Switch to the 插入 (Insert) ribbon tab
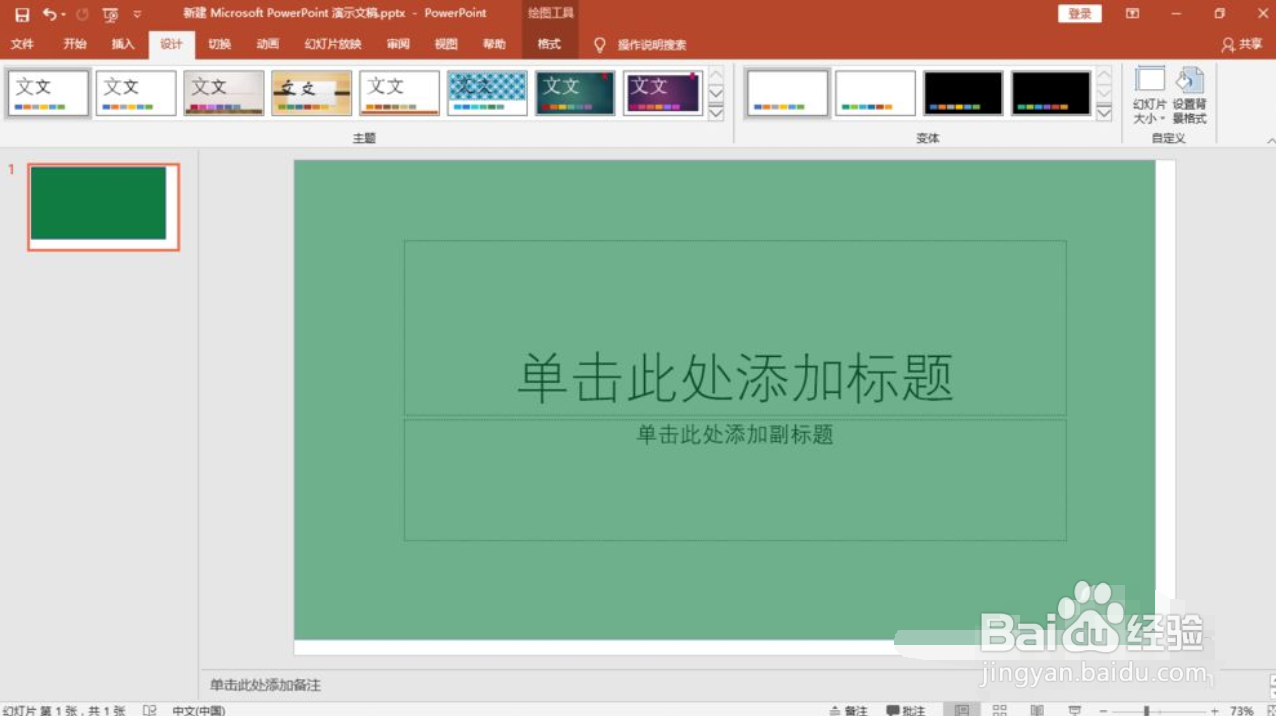This screenshot has width=1276, height=716. tap(122, 44)
